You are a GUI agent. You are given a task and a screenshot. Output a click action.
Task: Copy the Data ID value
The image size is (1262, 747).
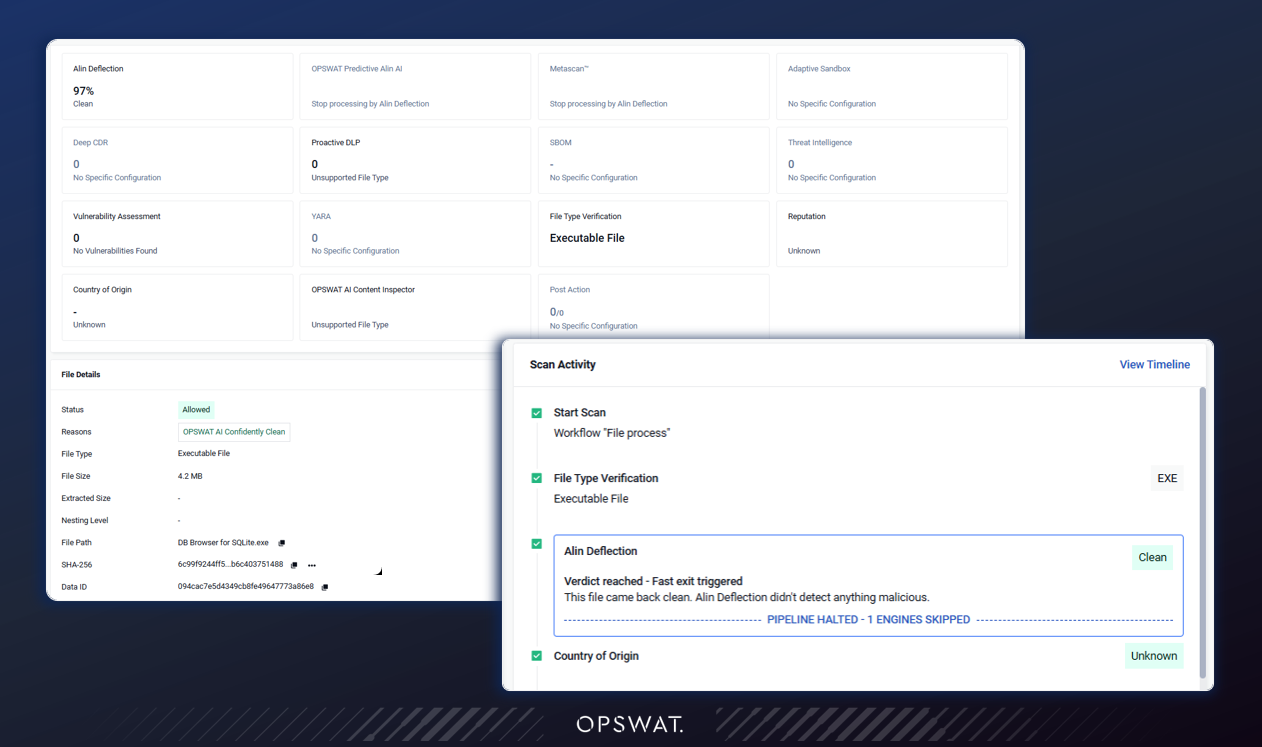(325, 587)
